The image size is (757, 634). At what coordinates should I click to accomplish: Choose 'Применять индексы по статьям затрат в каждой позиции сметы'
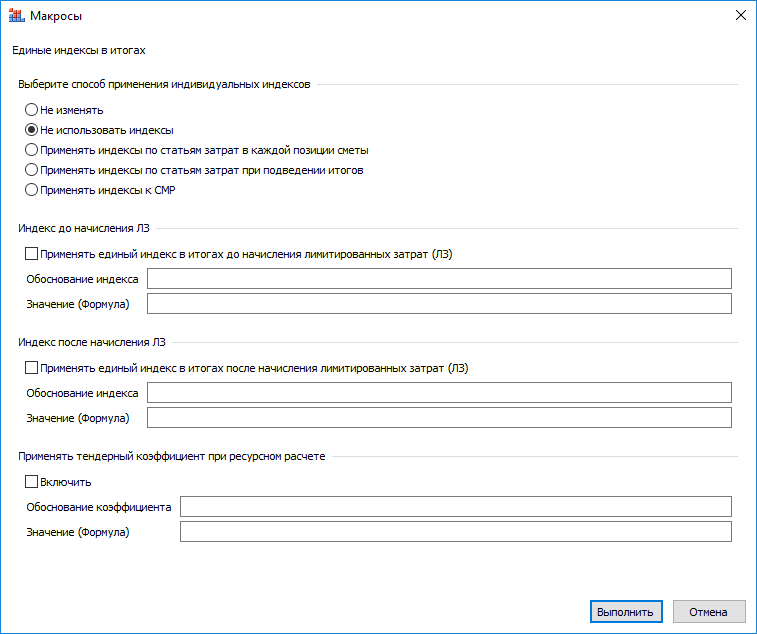coord(32,150)
